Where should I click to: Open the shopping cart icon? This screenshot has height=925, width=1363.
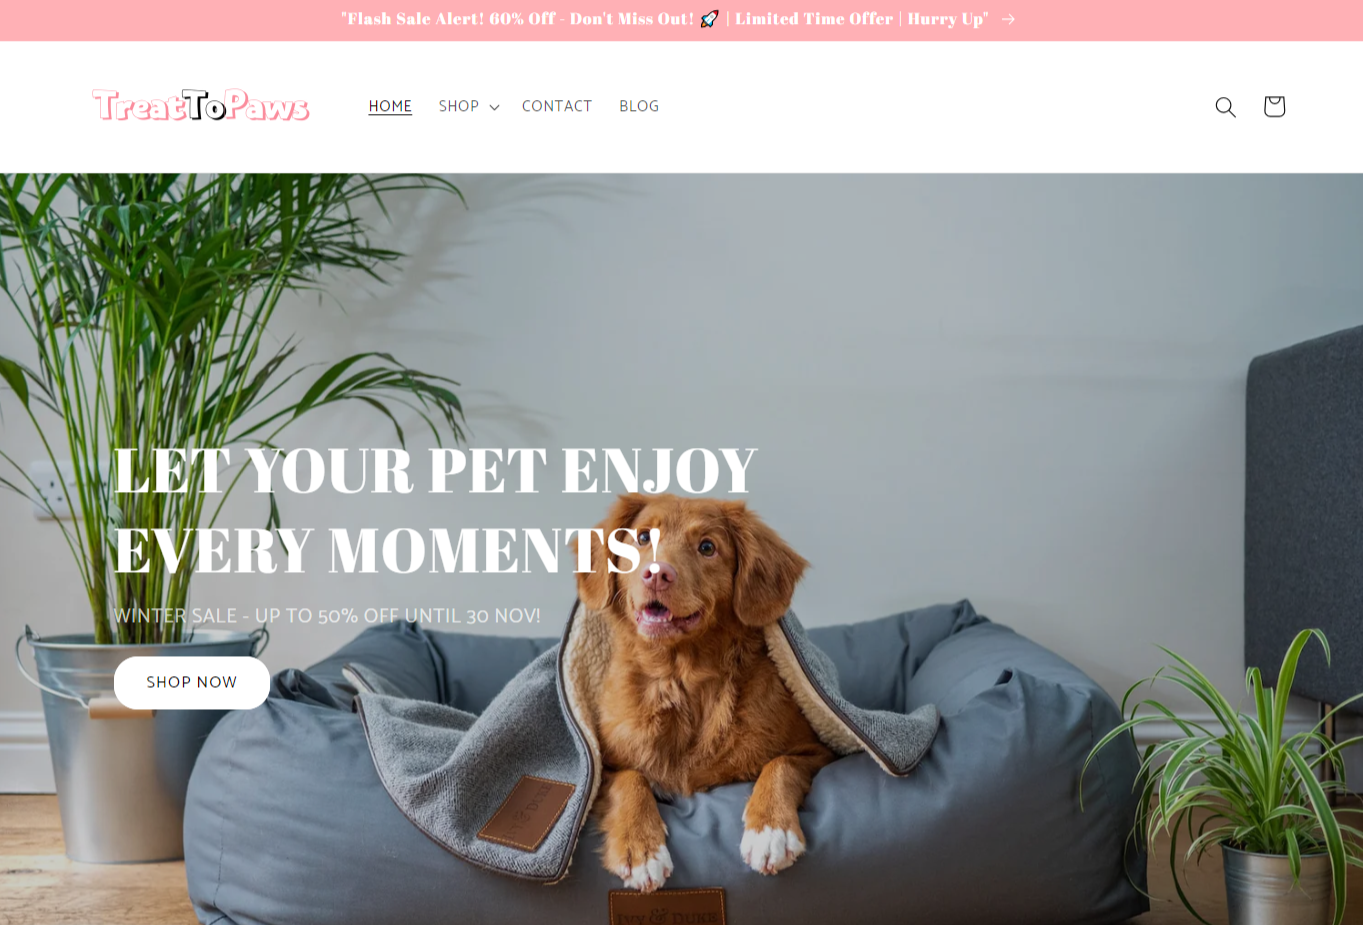(x=1274, y=106)
